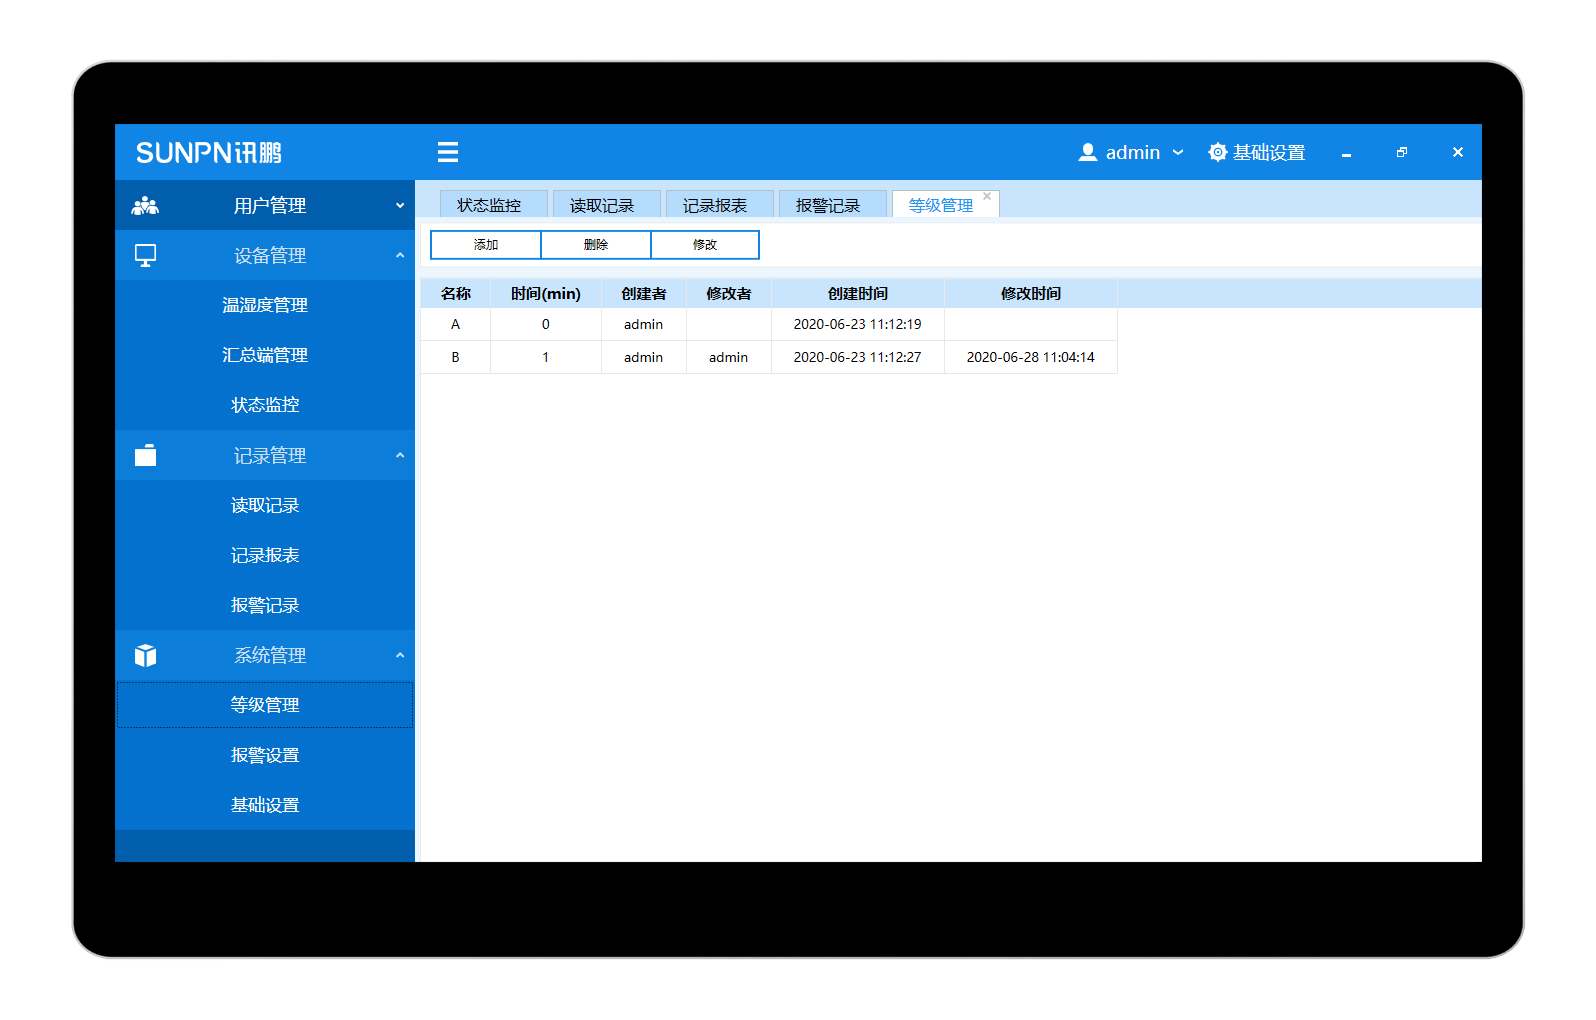The width and height of the screenshot is (1596, 1020).
Task: Sort by the 修改者 column header
Action: (729, 294)
